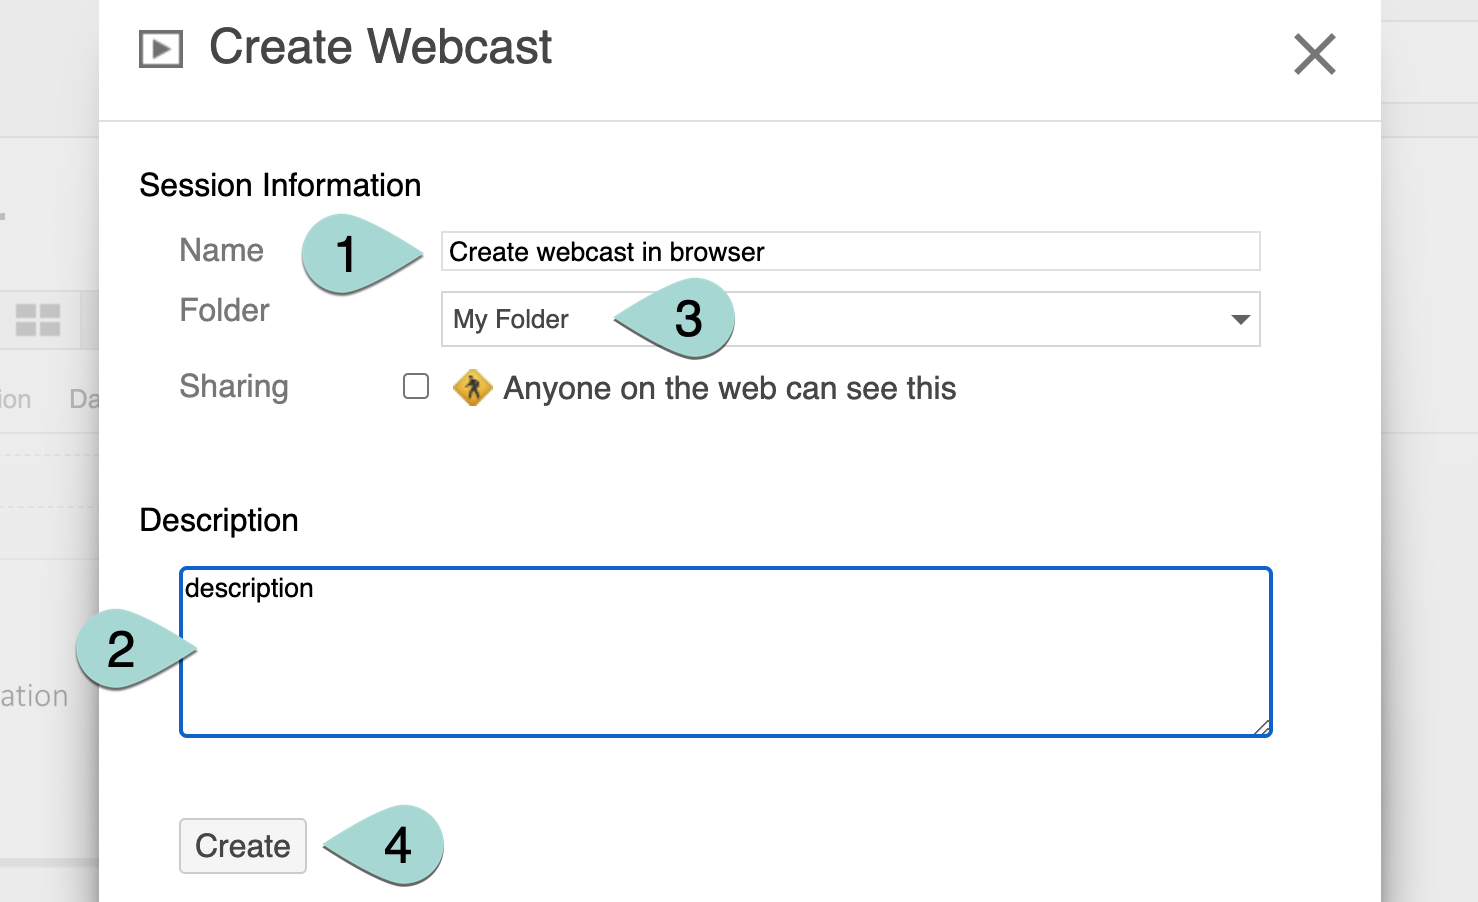Image resolution: width=1478 pixels, height=902 pixels.
Task: Focus the Name text field
Action: pos(850,252)
